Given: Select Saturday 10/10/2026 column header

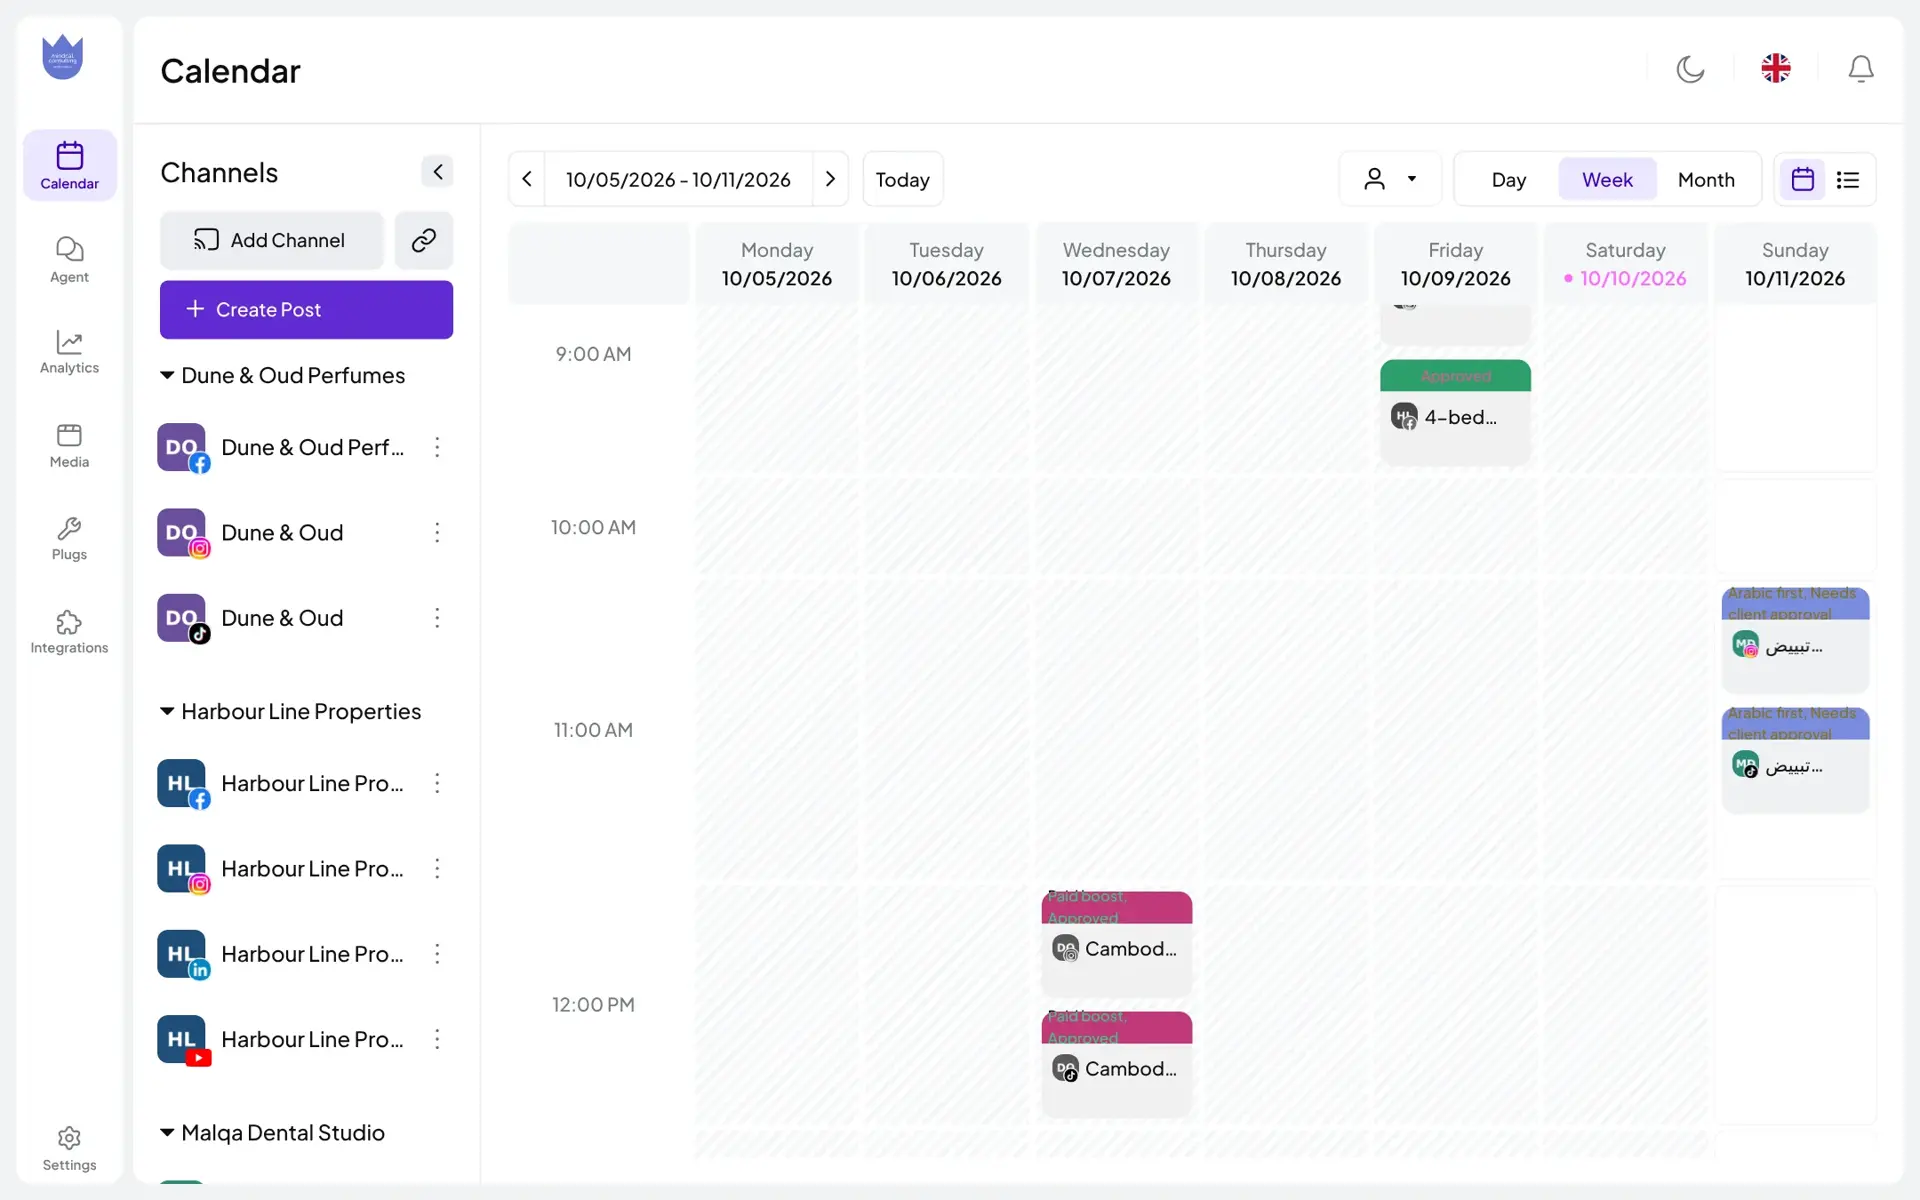Looking at the screenshot, I should pos(1625,264).
